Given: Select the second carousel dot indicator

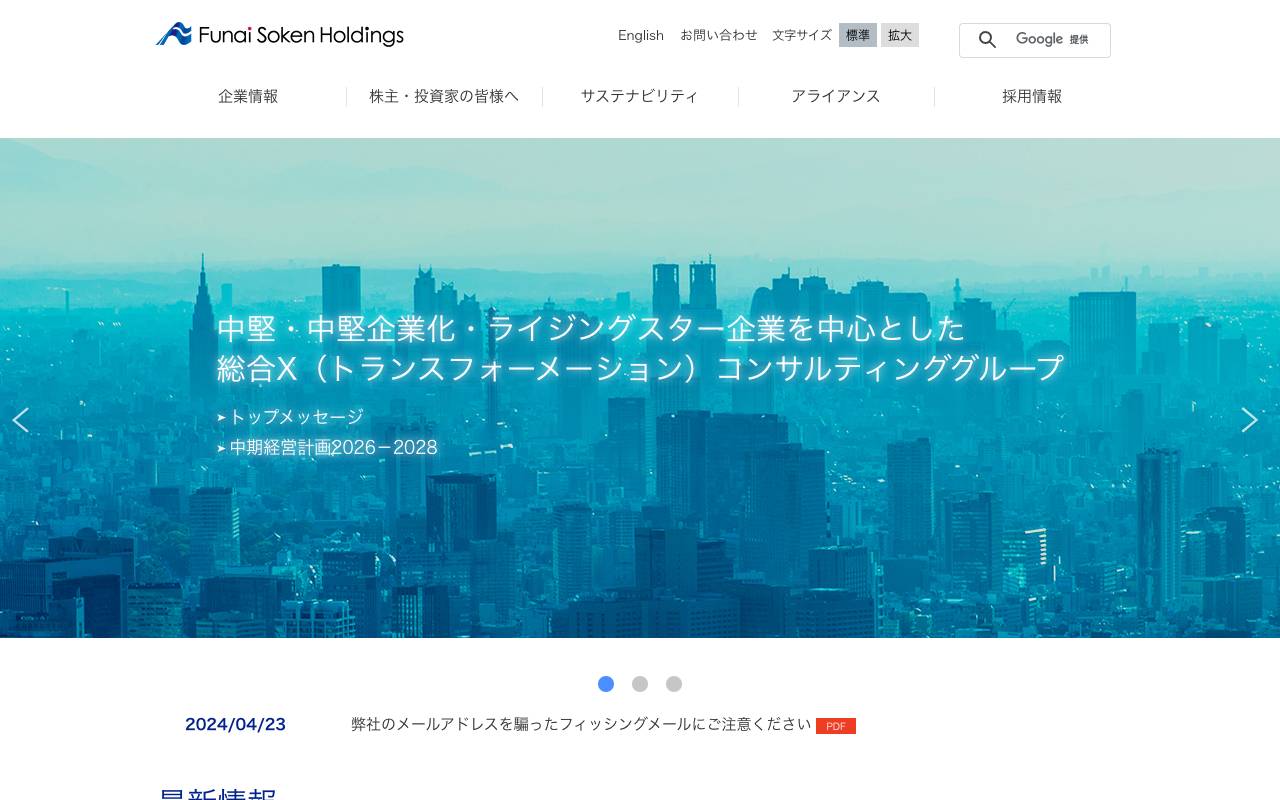Looking at the screenshot, I should click(640, 684).
